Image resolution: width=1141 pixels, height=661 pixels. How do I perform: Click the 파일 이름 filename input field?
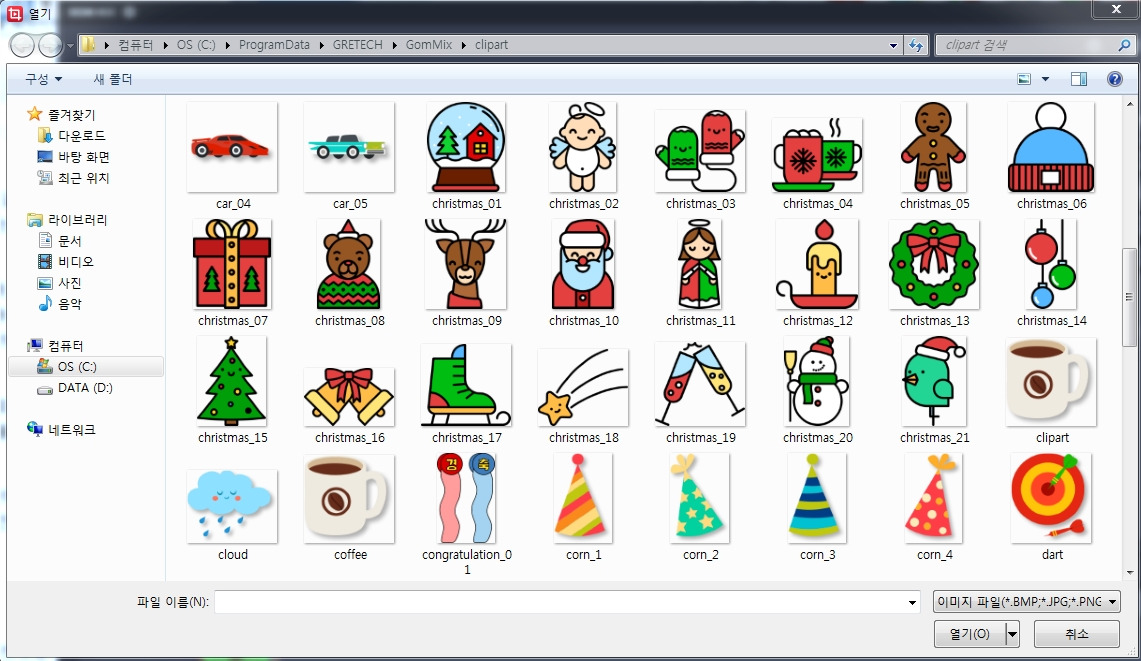click(x=567, y=602)
